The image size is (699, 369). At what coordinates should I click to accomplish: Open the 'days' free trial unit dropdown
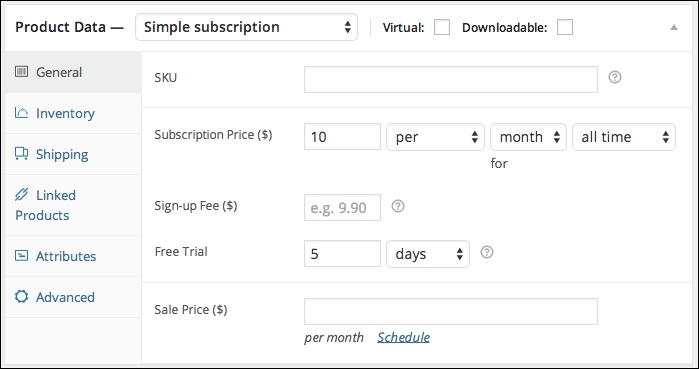point(428,254)
